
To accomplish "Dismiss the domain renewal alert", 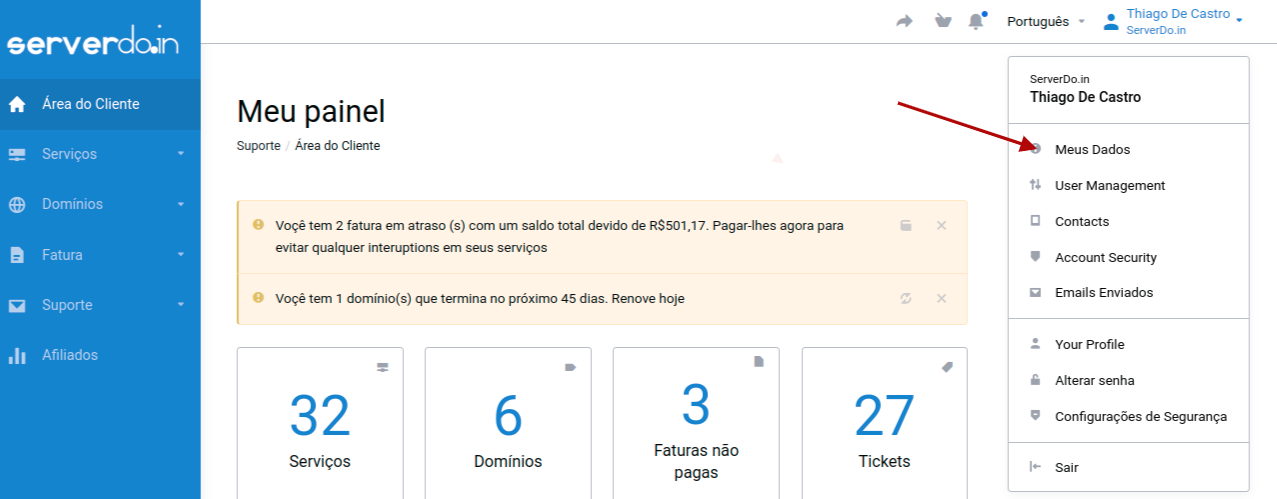I will pyautogui.click(x=941, y=298).
